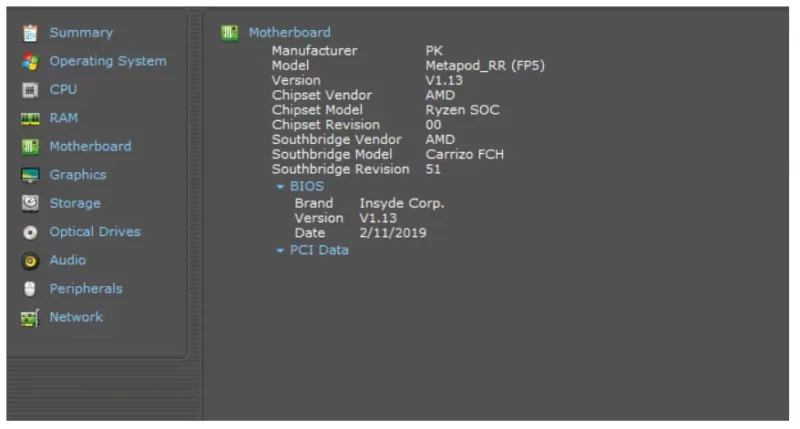The image size is (800, 429).
Task: Click the CPU chip icon
Action: pos(30,90)
